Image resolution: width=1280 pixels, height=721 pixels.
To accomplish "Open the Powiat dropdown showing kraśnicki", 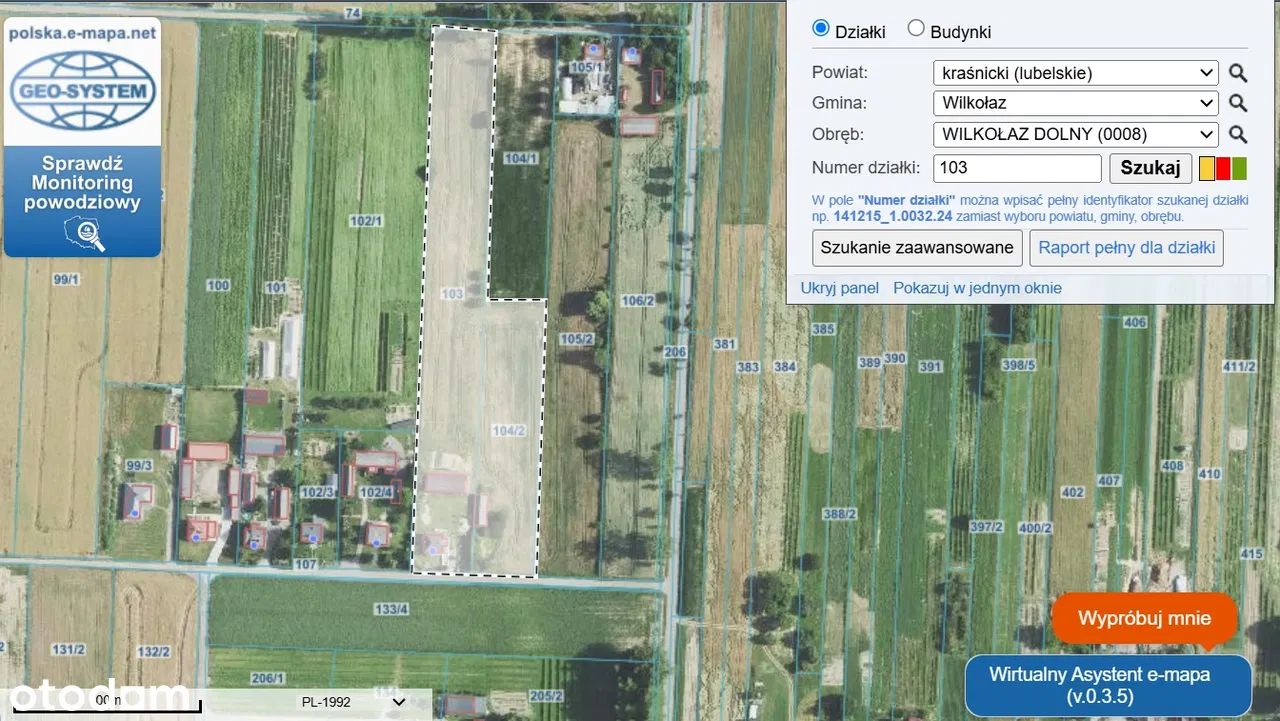I will tap(1075, 73).
